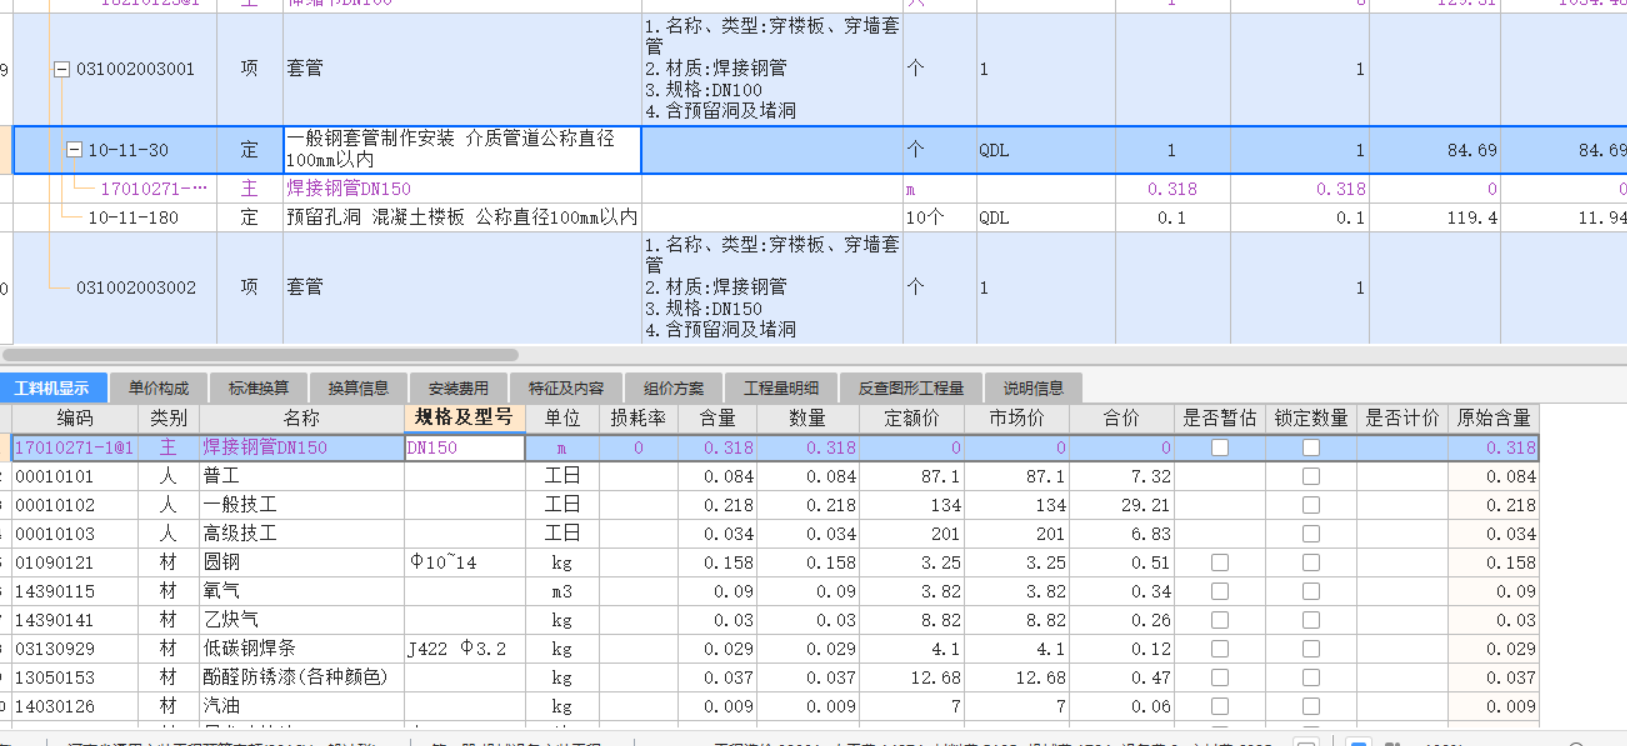This screenshot has height=746, width=1627.
Task: Open the 安装费用 tab
Action: (458, 388)
